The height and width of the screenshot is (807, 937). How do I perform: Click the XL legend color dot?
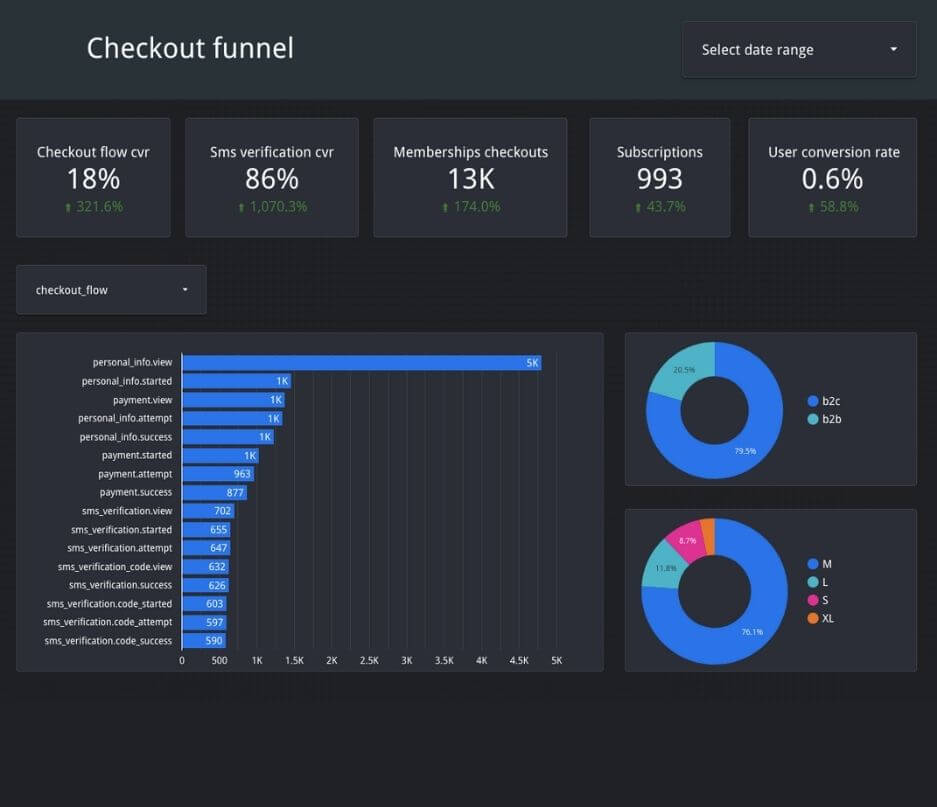point(813,618)
